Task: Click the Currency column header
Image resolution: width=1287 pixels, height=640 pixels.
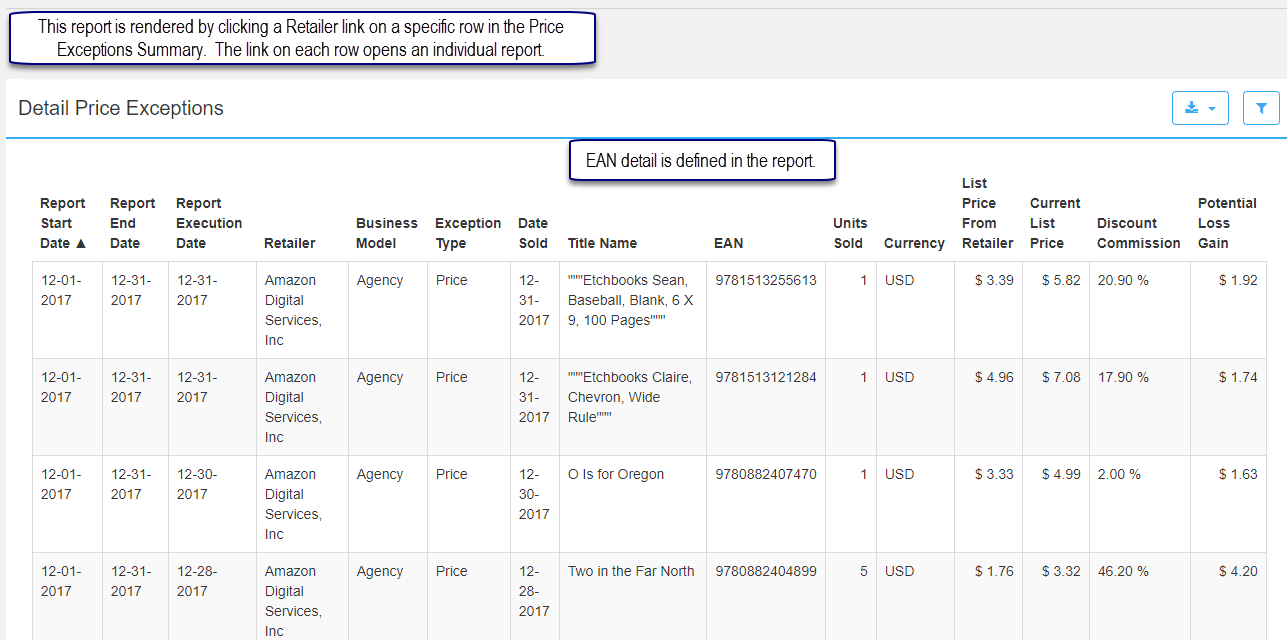Action: (914, 243)
